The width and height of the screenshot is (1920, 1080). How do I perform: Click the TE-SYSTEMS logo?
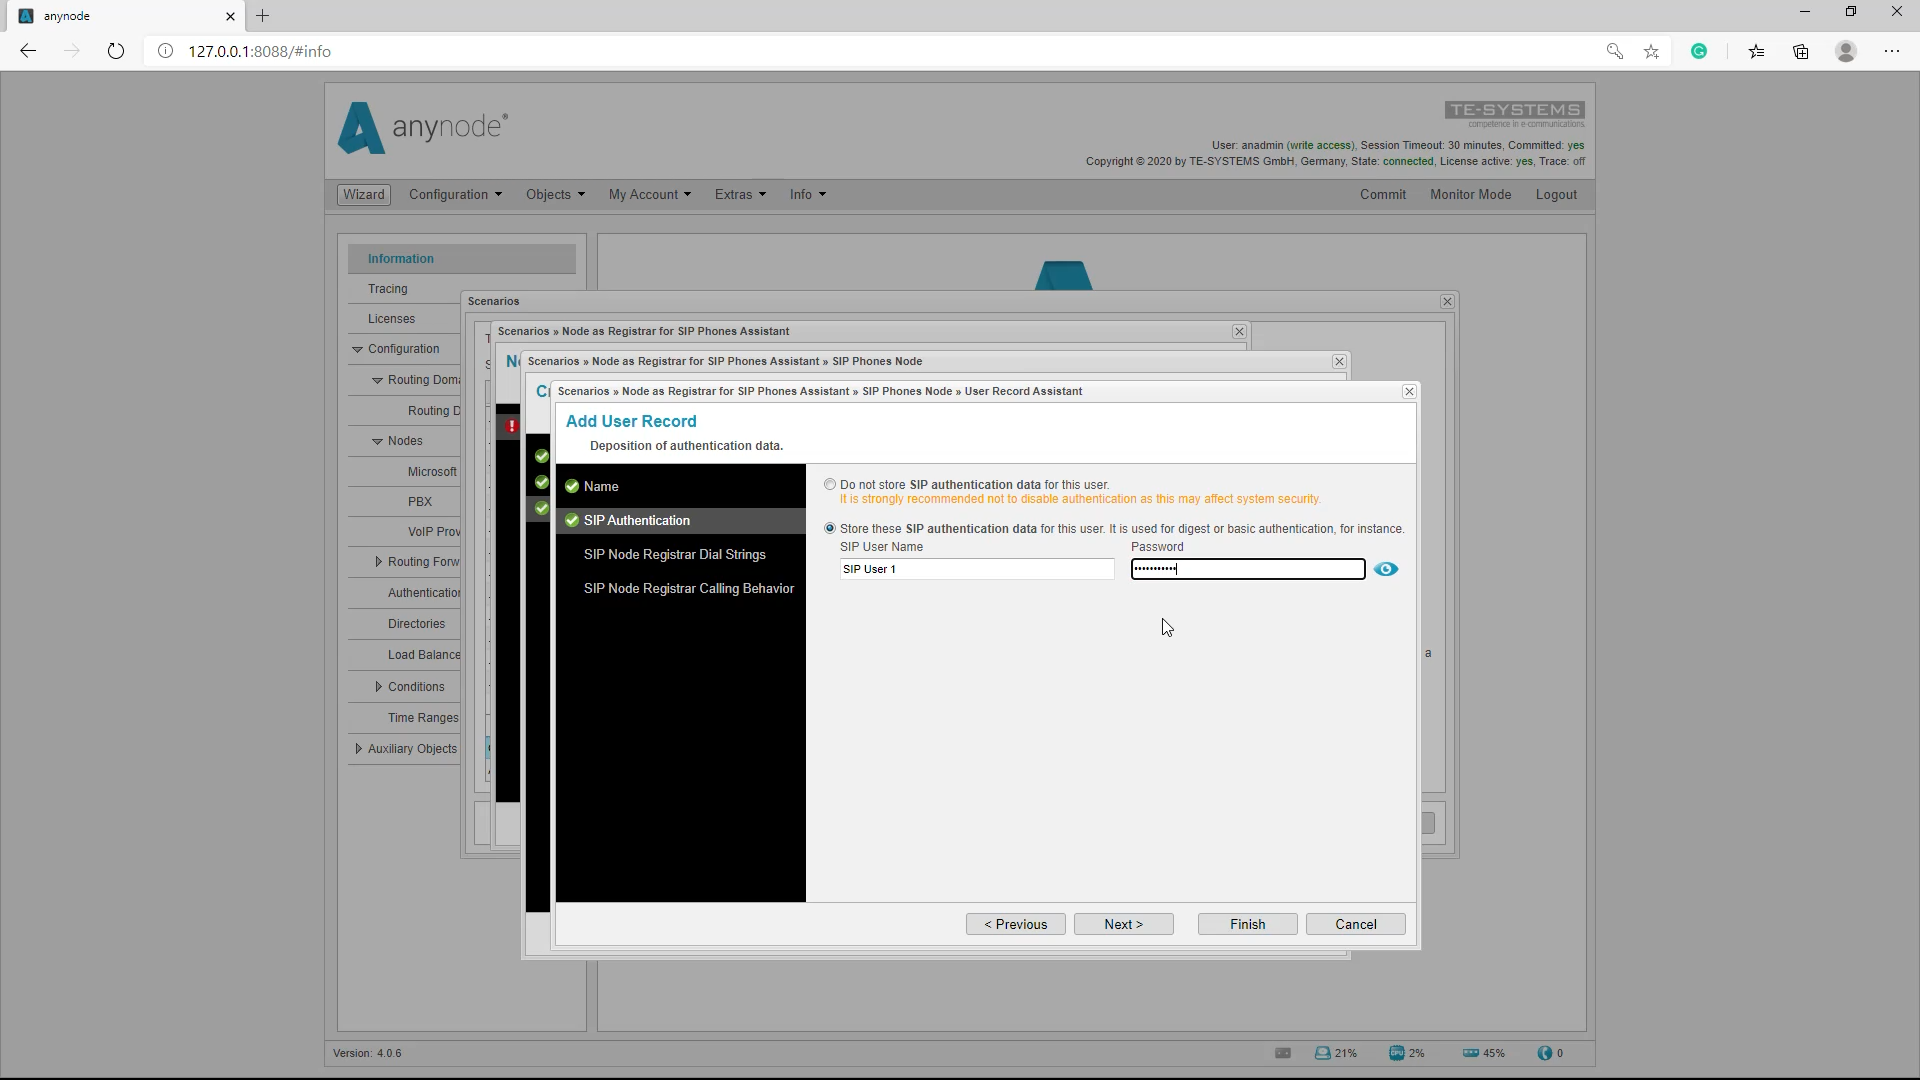(1514, 114)
